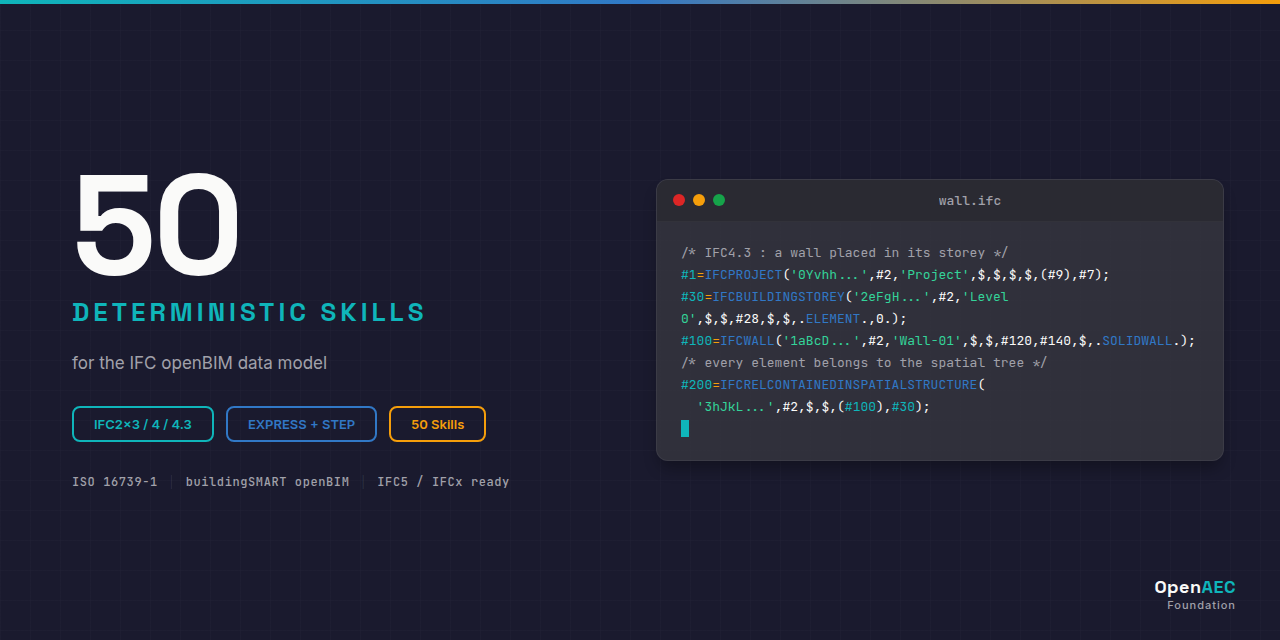Open the OpenAEC Foundation logo
1280x640 pixels.
1195,595
